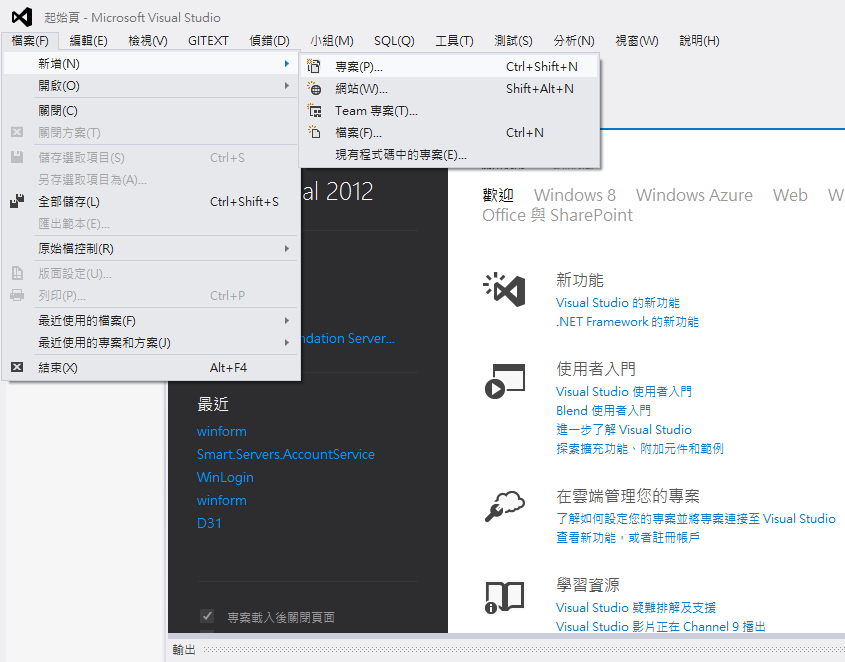Open the 測試(S) menu
This screenshot has width=845, height=662.
click(x=513, y=41)
